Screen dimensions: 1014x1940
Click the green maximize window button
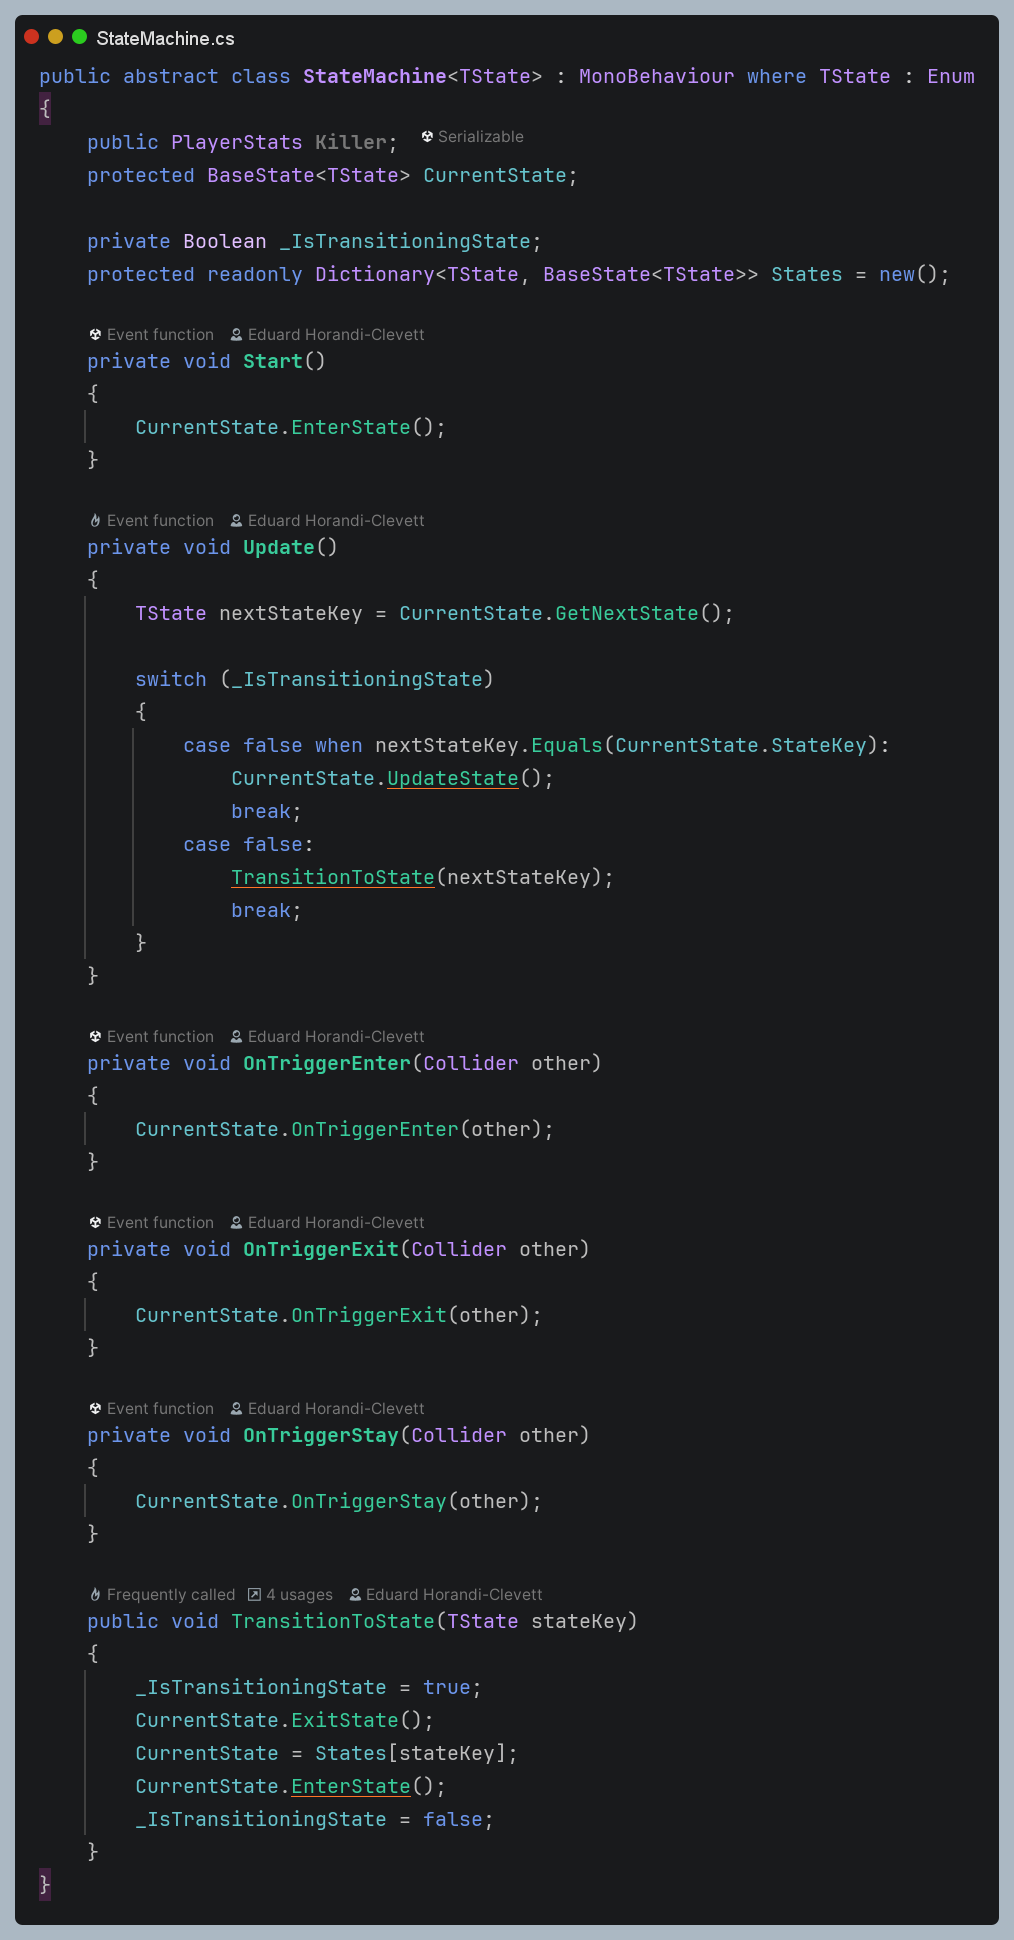pos(79,37)
